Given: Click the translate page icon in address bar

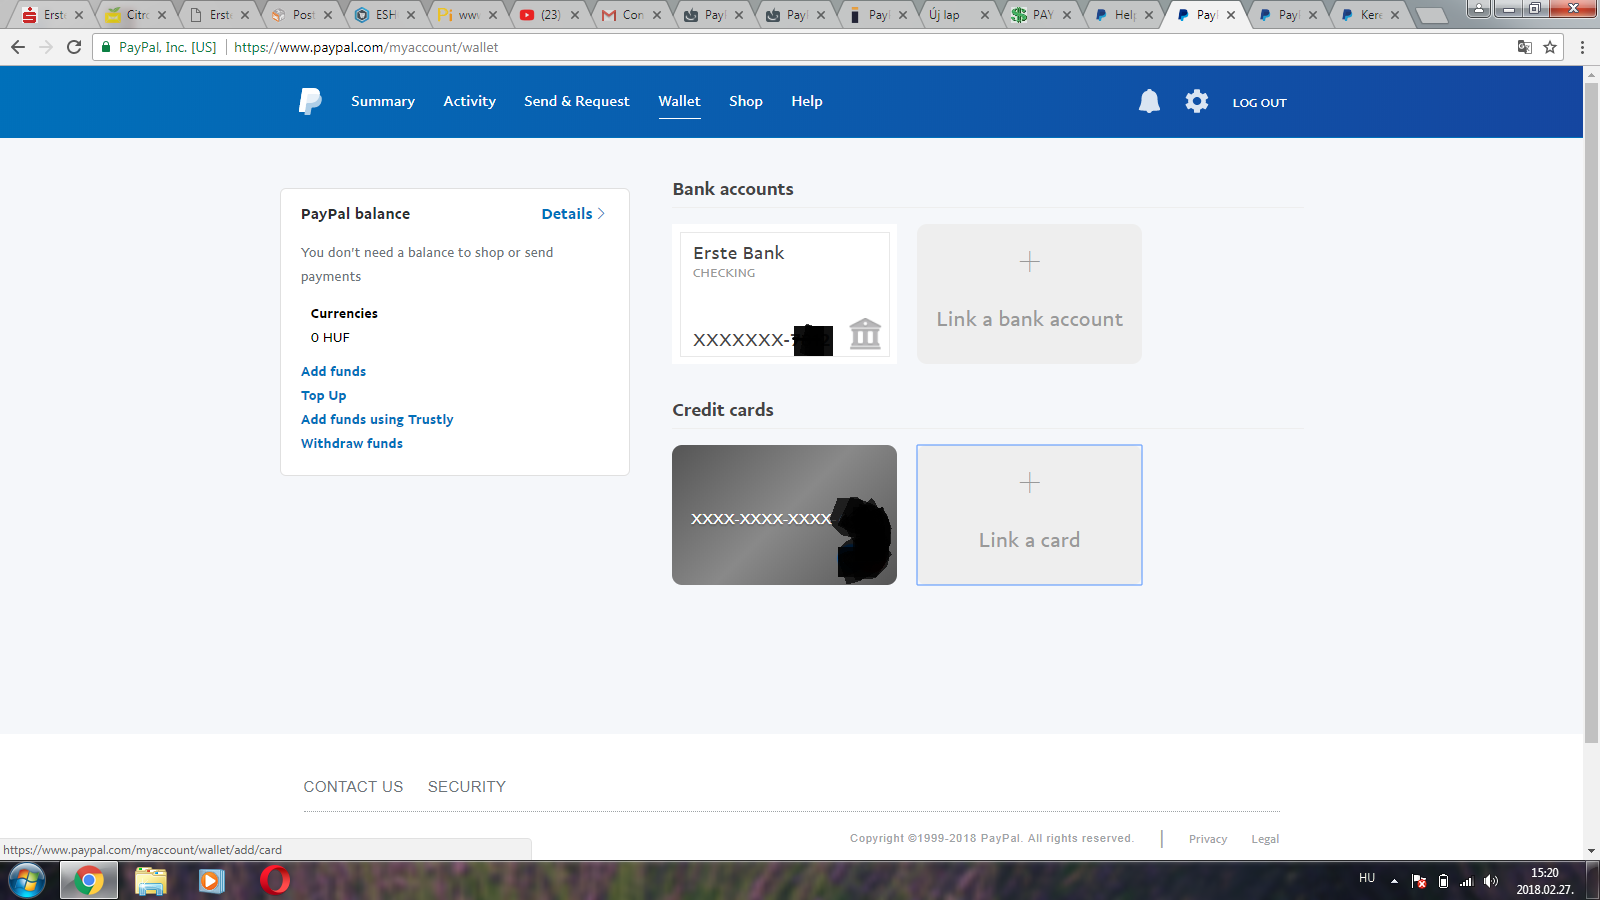Looking at the screenshot, I should [x=1524, y=47].
